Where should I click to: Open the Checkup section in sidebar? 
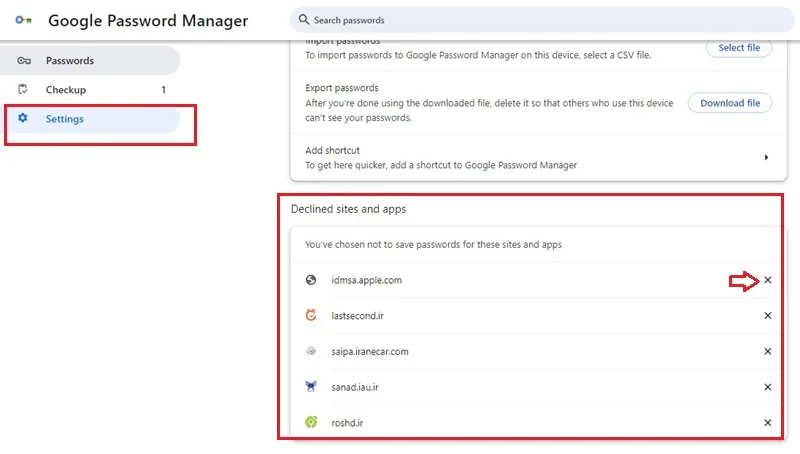pos(90,90)
